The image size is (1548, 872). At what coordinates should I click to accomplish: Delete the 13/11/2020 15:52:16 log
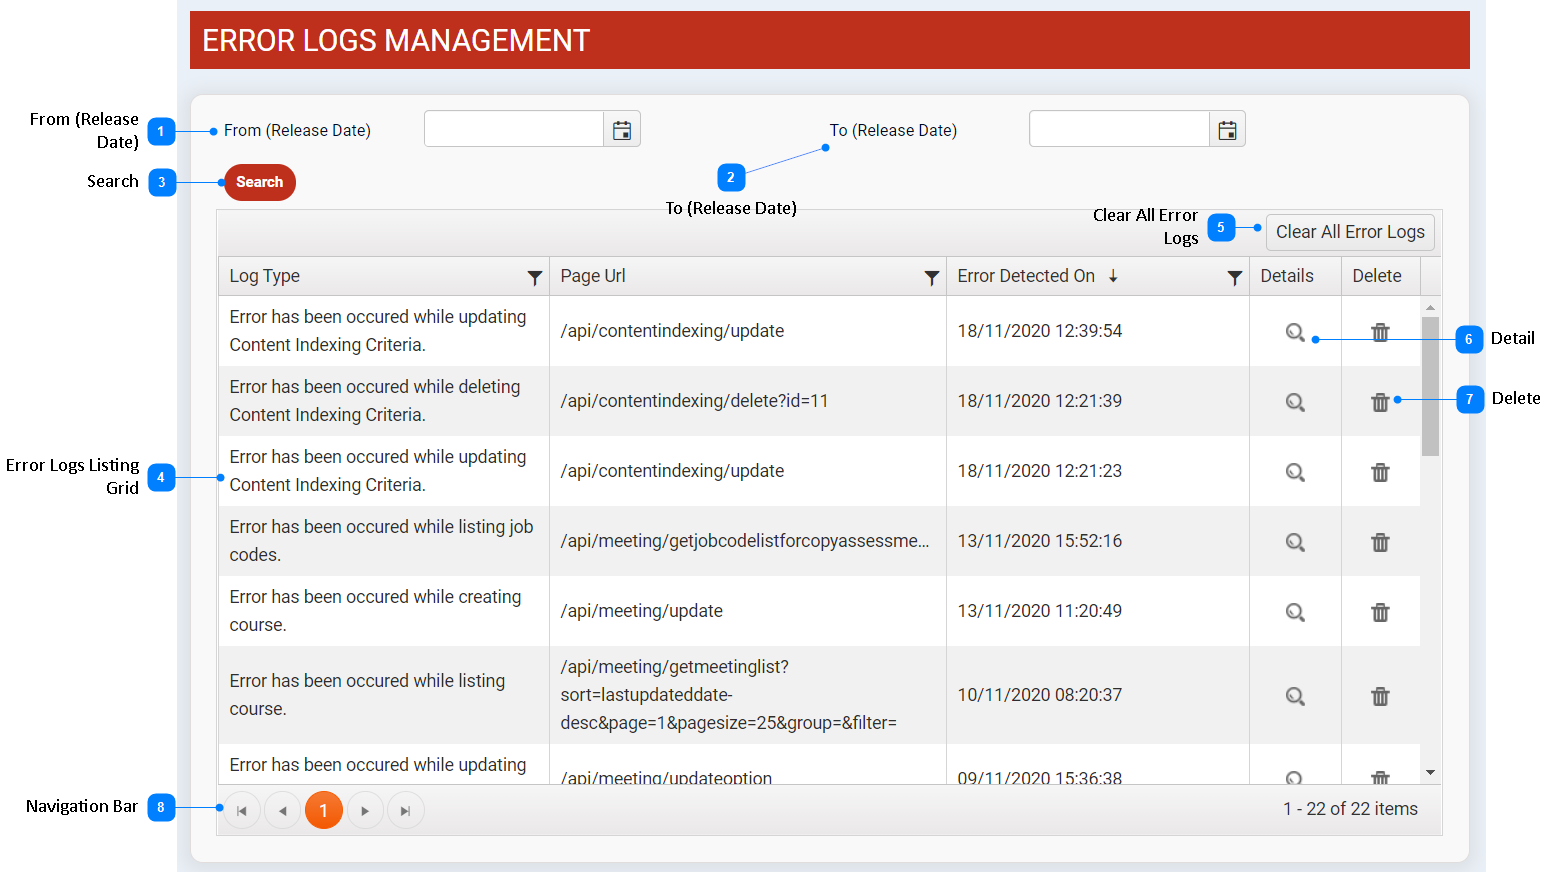pyautogui.click(x=1380, y=542)
